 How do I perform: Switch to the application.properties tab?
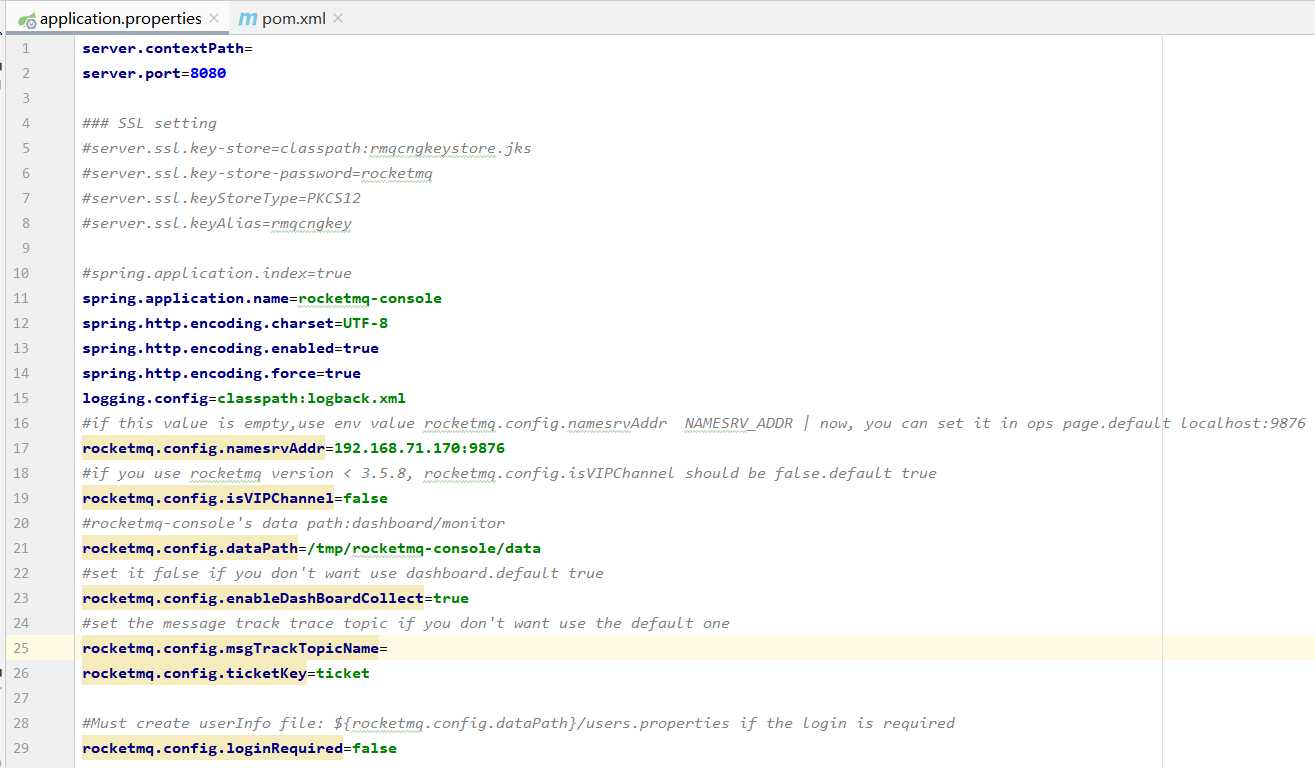point(120,18)
